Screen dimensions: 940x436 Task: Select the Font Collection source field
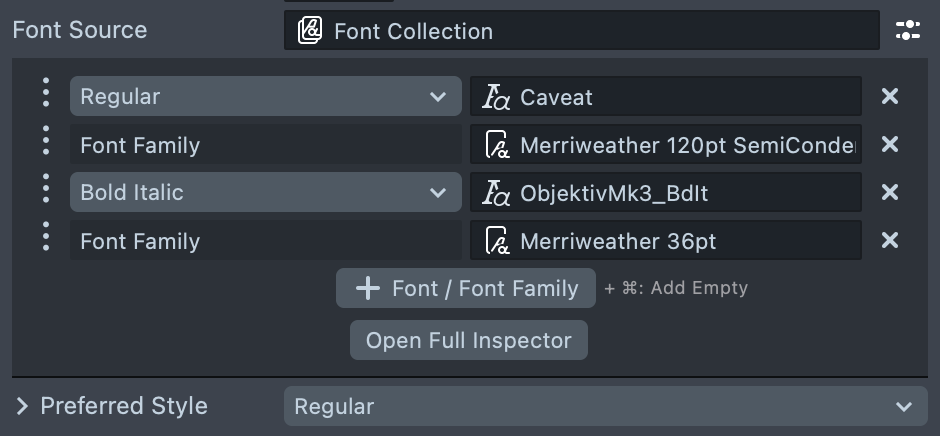581,30
